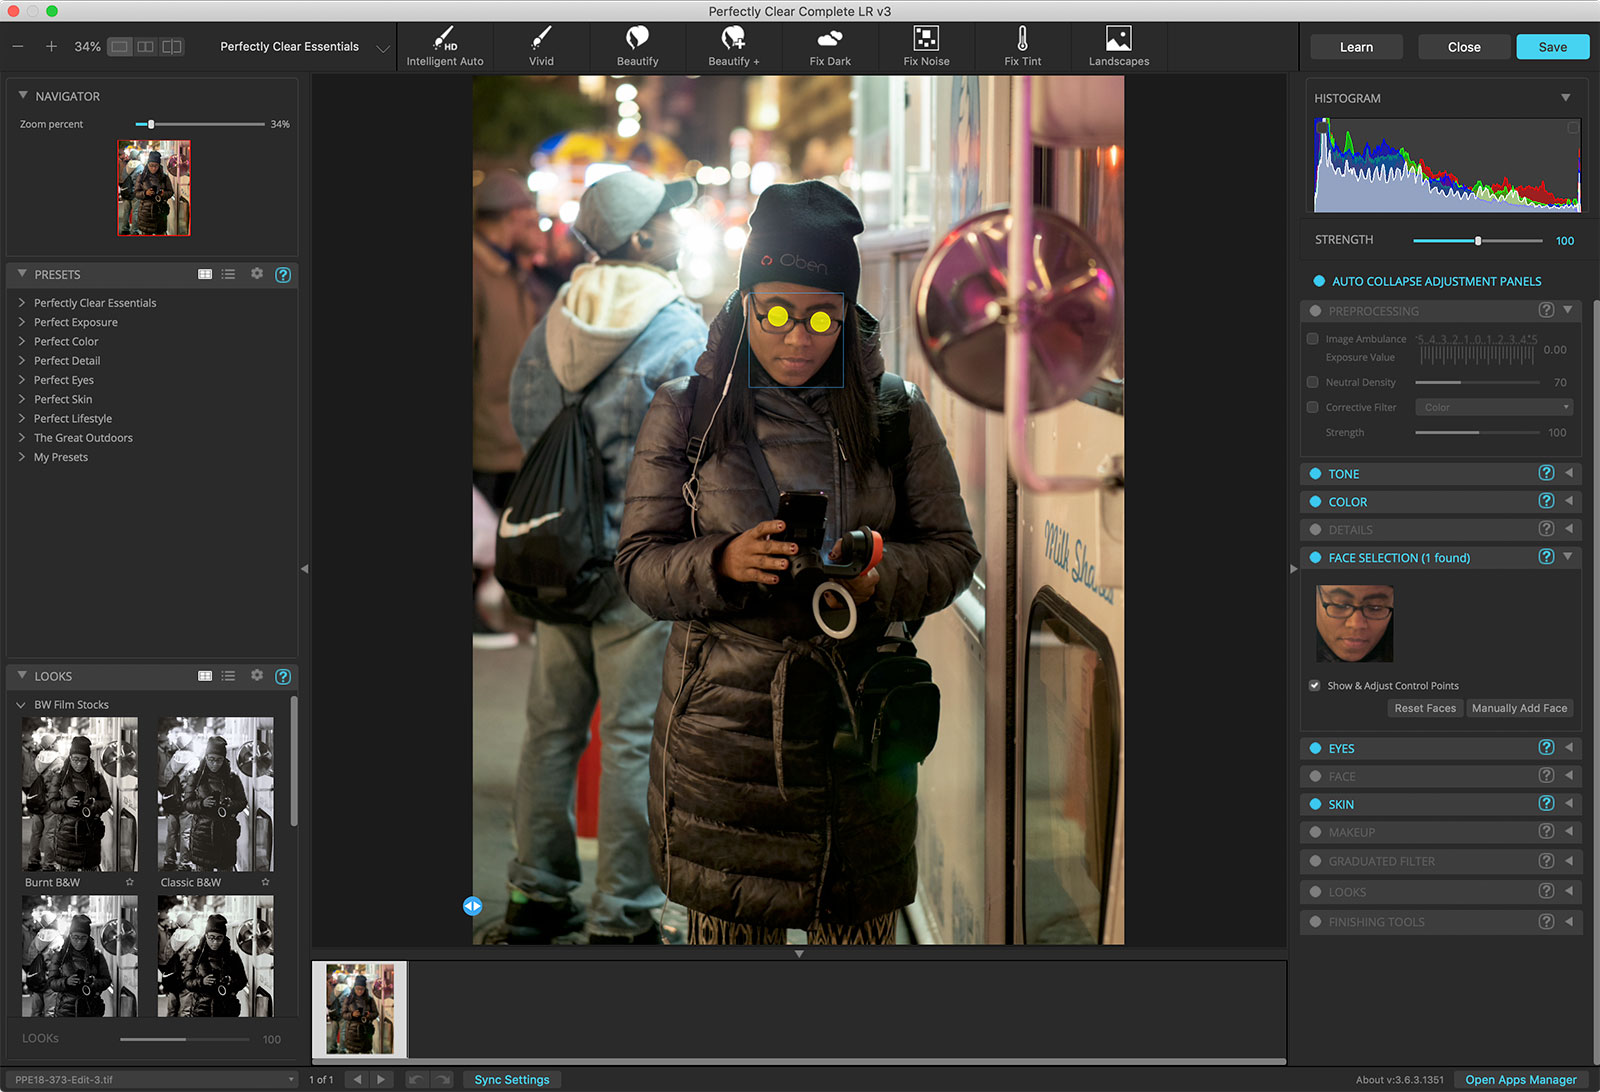The height and width of the screenshot is (1092, 1600).
Task: Click the Save button
Action: click(1552, 47)
